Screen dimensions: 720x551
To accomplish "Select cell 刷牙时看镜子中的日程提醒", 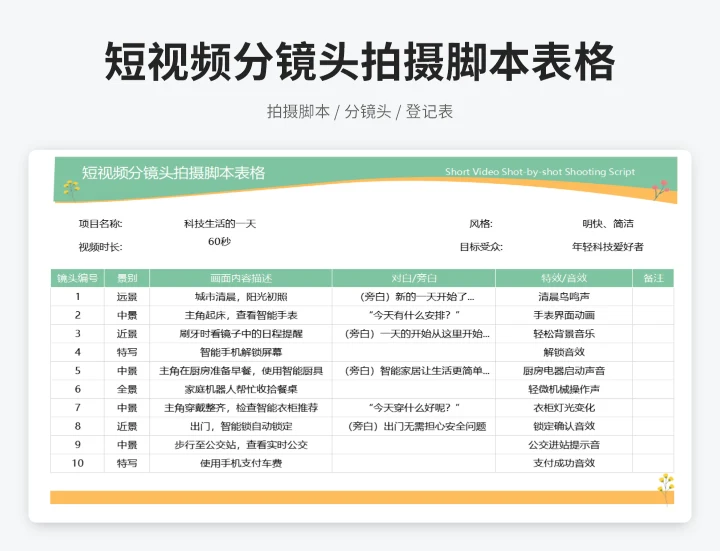I will pyautogui.click(x=241, y=334).
